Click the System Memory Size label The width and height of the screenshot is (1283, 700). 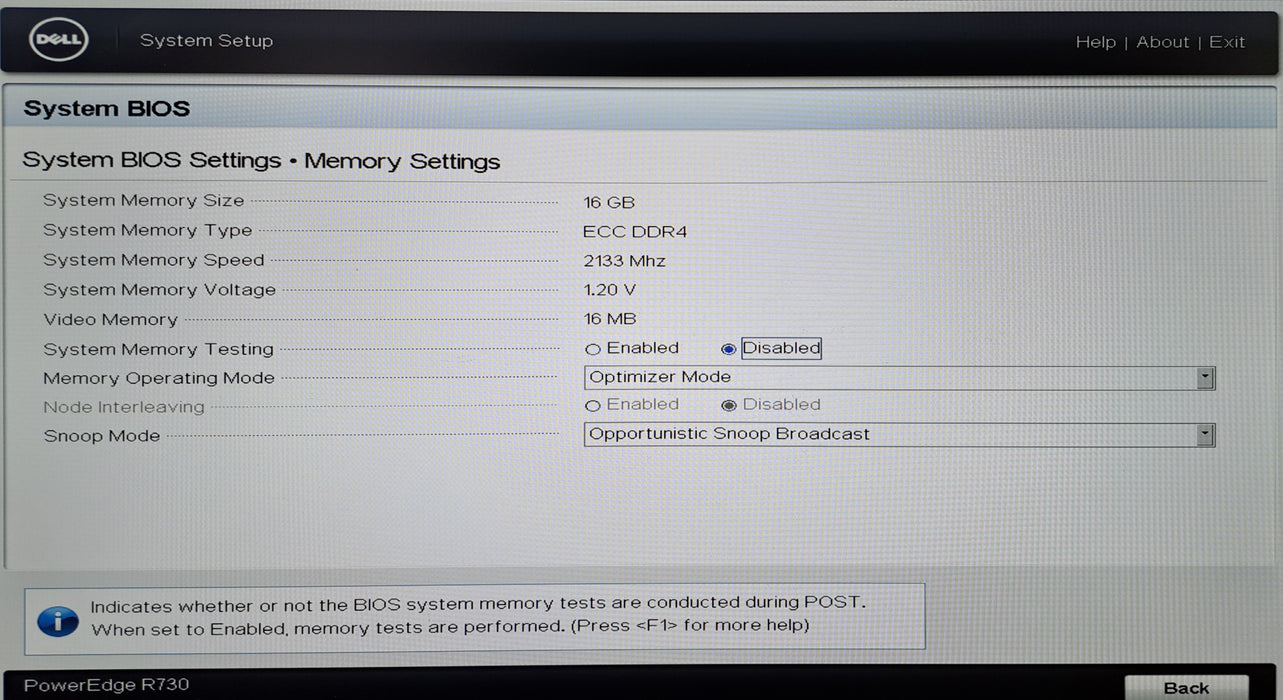pyautogui.click(x=143, y=201)
